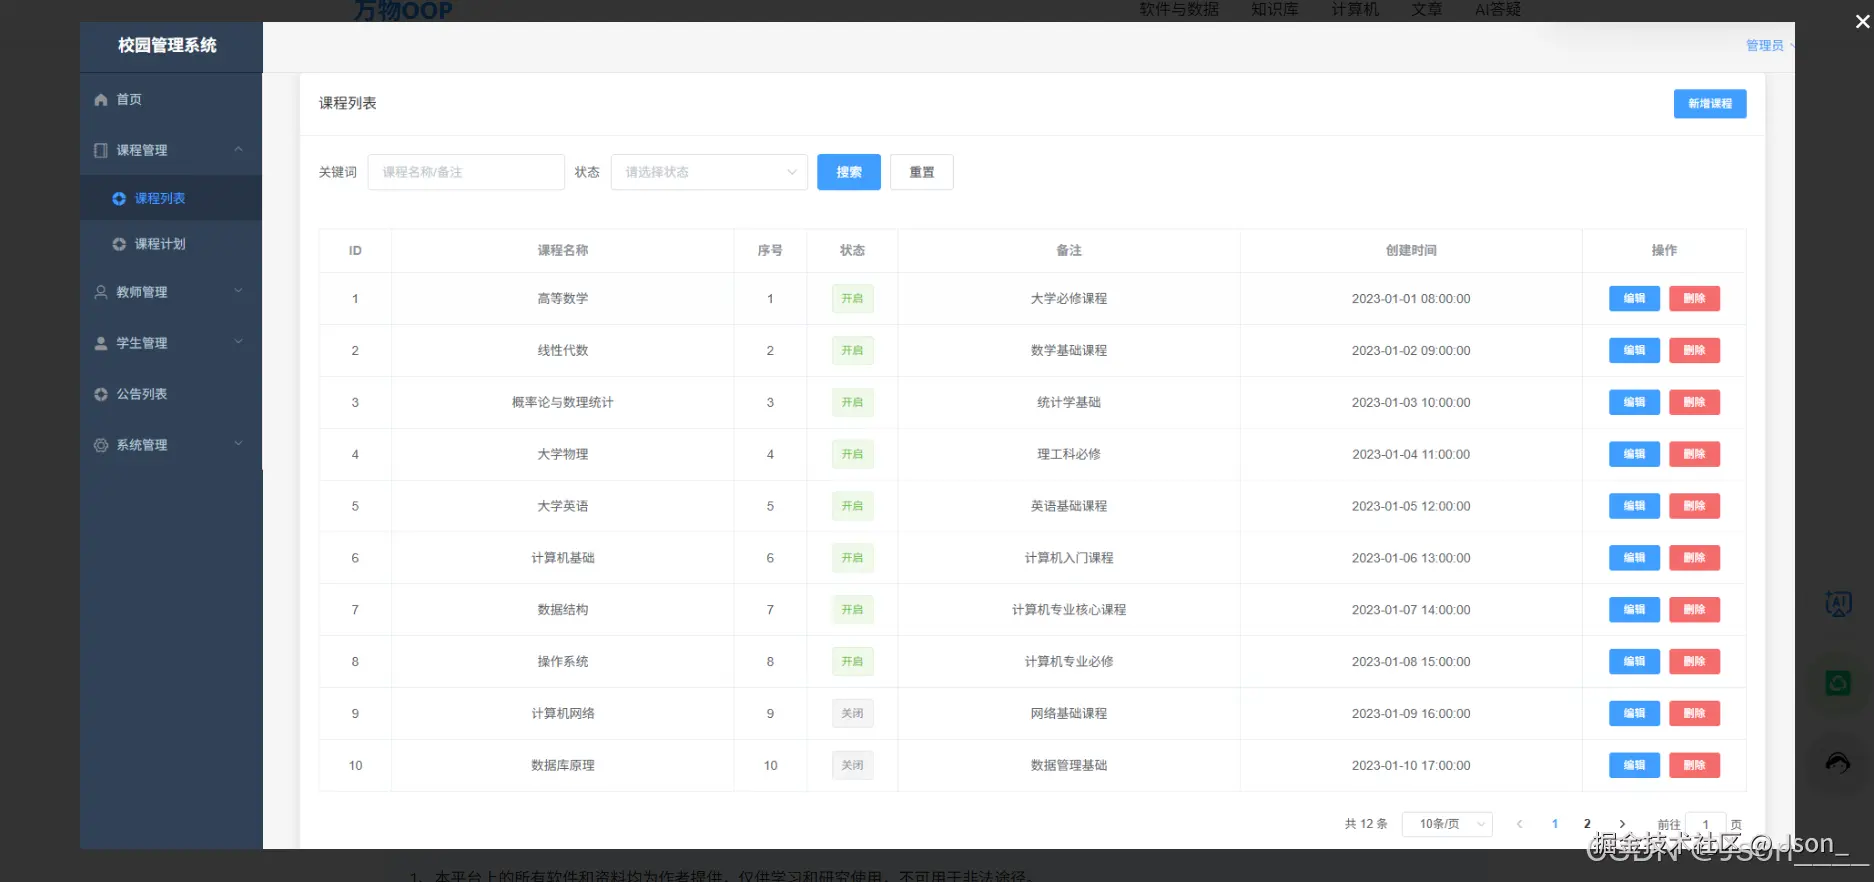
Task: Select page 1 in pagination
Action: pos(1555,824)
